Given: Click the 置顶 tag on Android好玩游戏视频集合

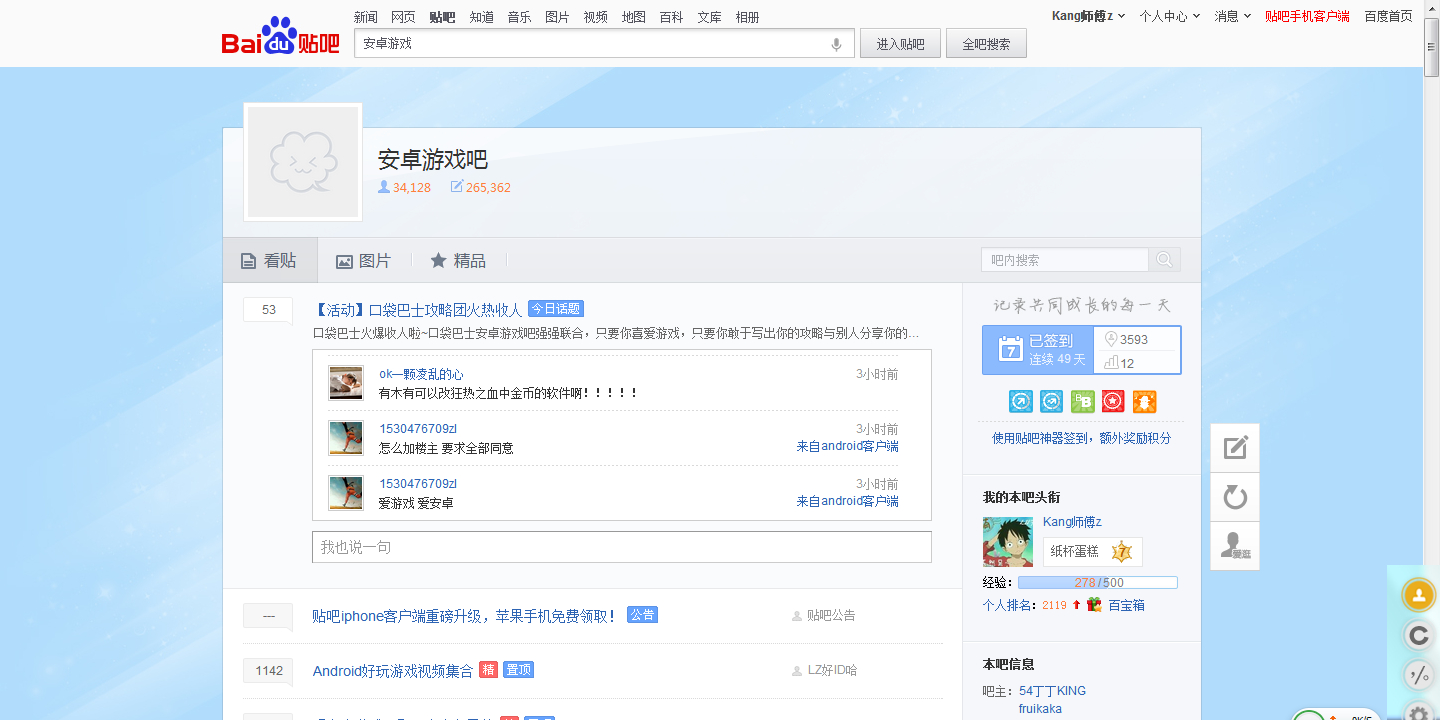Looking at the screenshot, I should tap(518, 670).
